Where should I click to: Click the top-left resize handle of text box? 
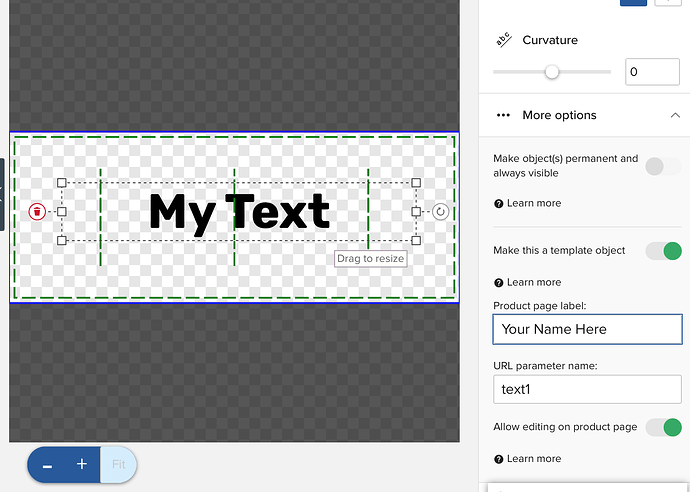tap(62, 183)
